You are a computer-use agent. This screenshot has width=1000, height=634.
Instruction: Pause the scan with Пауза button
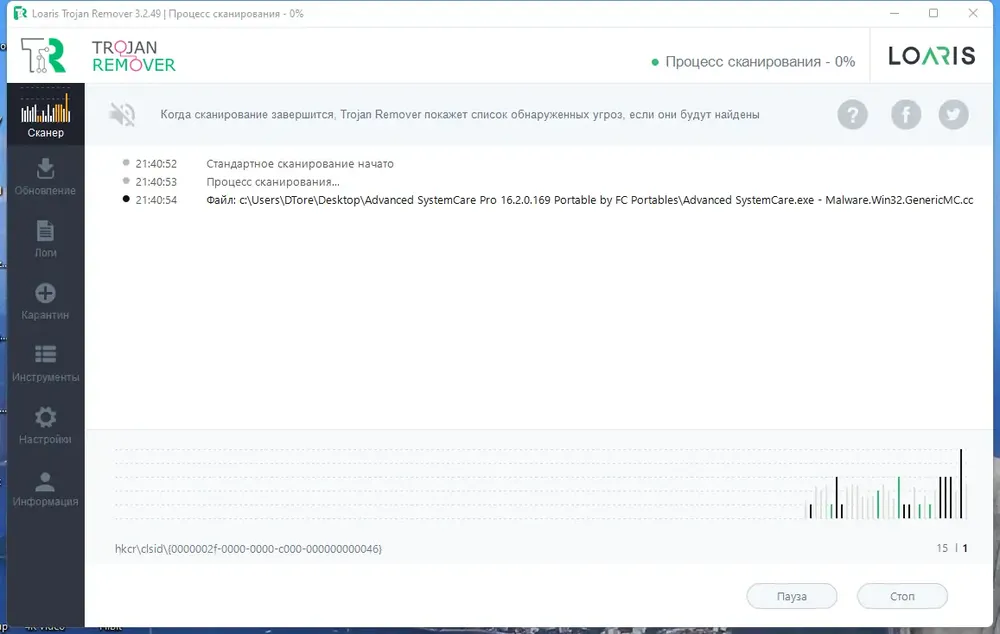[791, 596]
